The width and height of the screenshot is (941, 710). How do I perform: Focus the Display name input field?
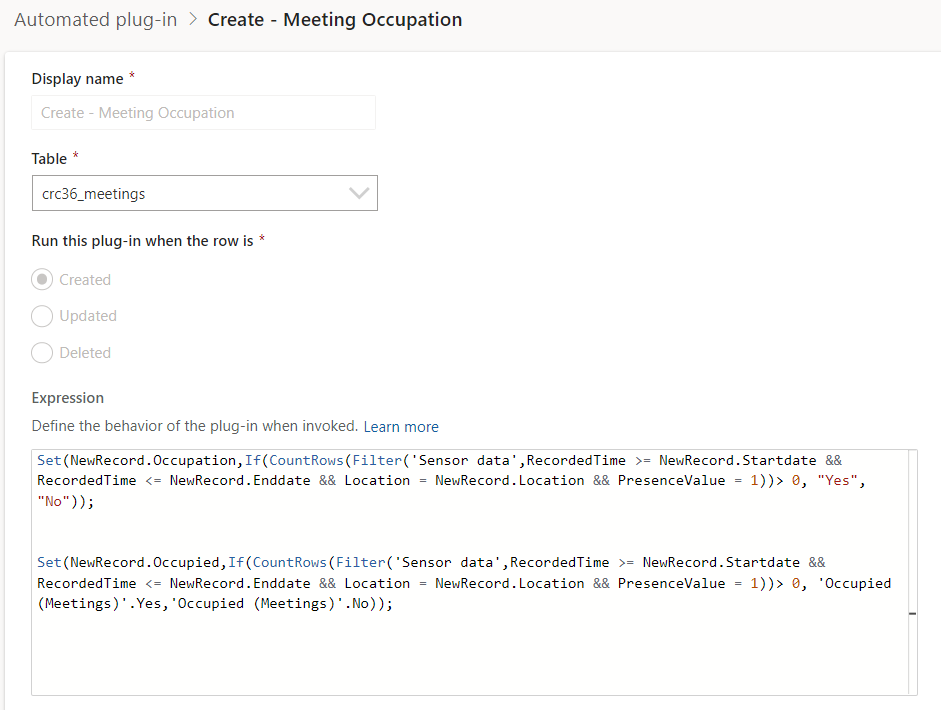[x=203, y=113]
